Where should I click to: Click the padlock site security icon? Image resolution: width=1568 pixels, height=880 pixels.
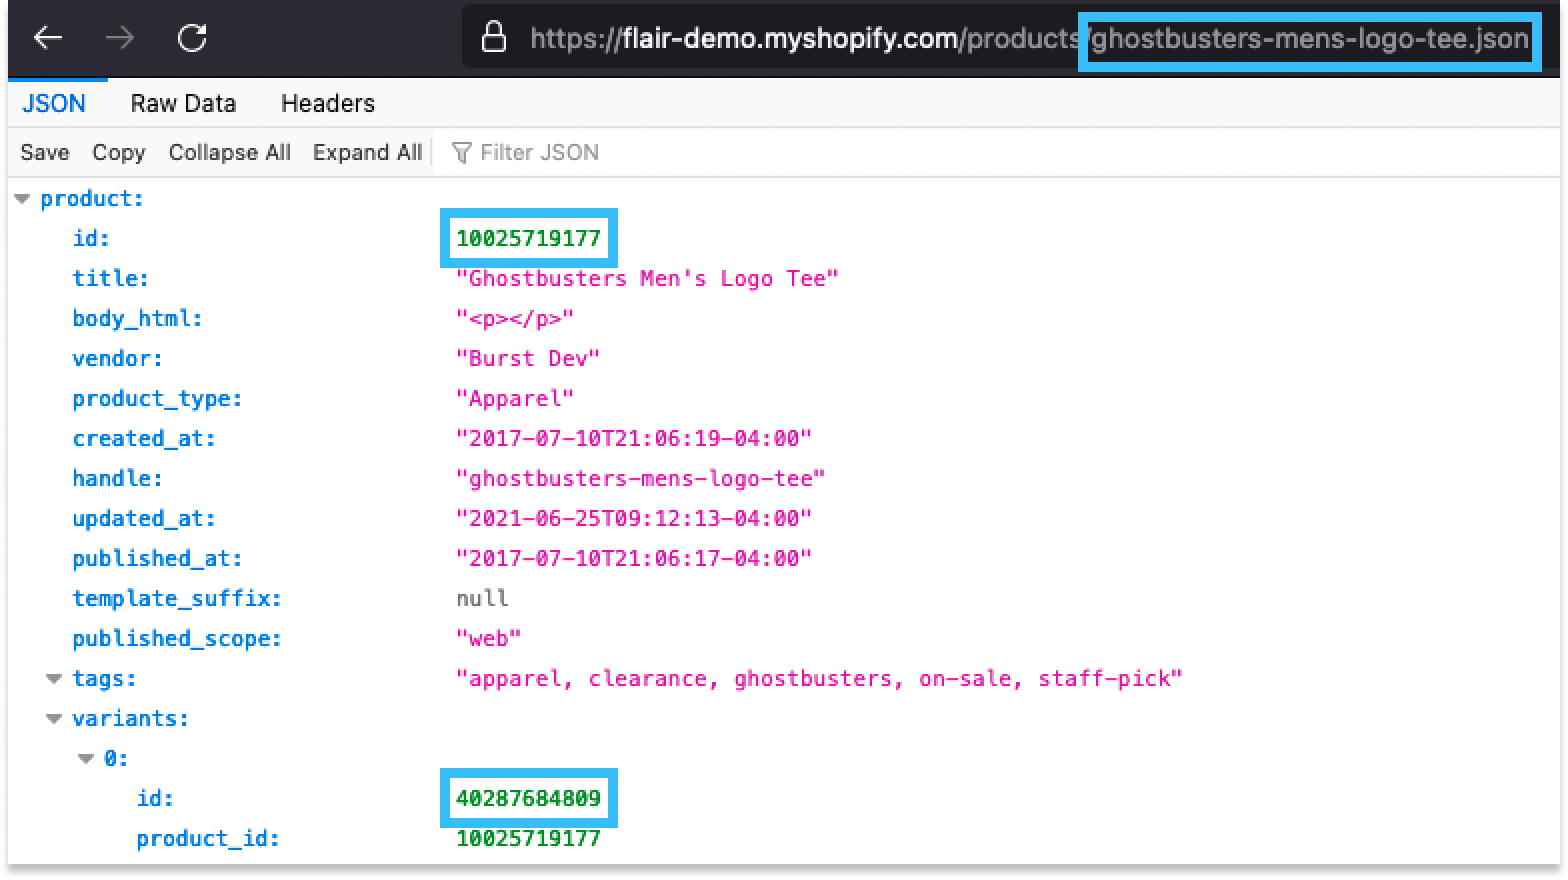coord(494,38)
